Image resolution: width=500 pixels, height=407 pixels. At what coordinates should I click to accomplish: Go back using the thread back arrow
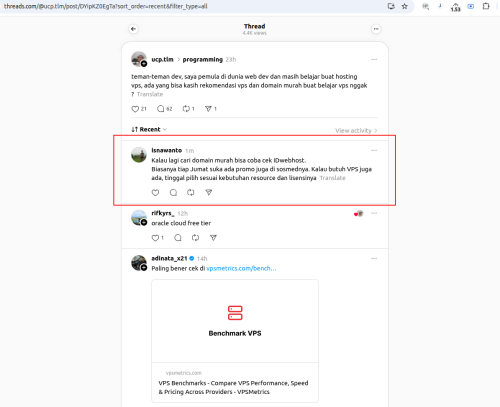pos(133,29)
